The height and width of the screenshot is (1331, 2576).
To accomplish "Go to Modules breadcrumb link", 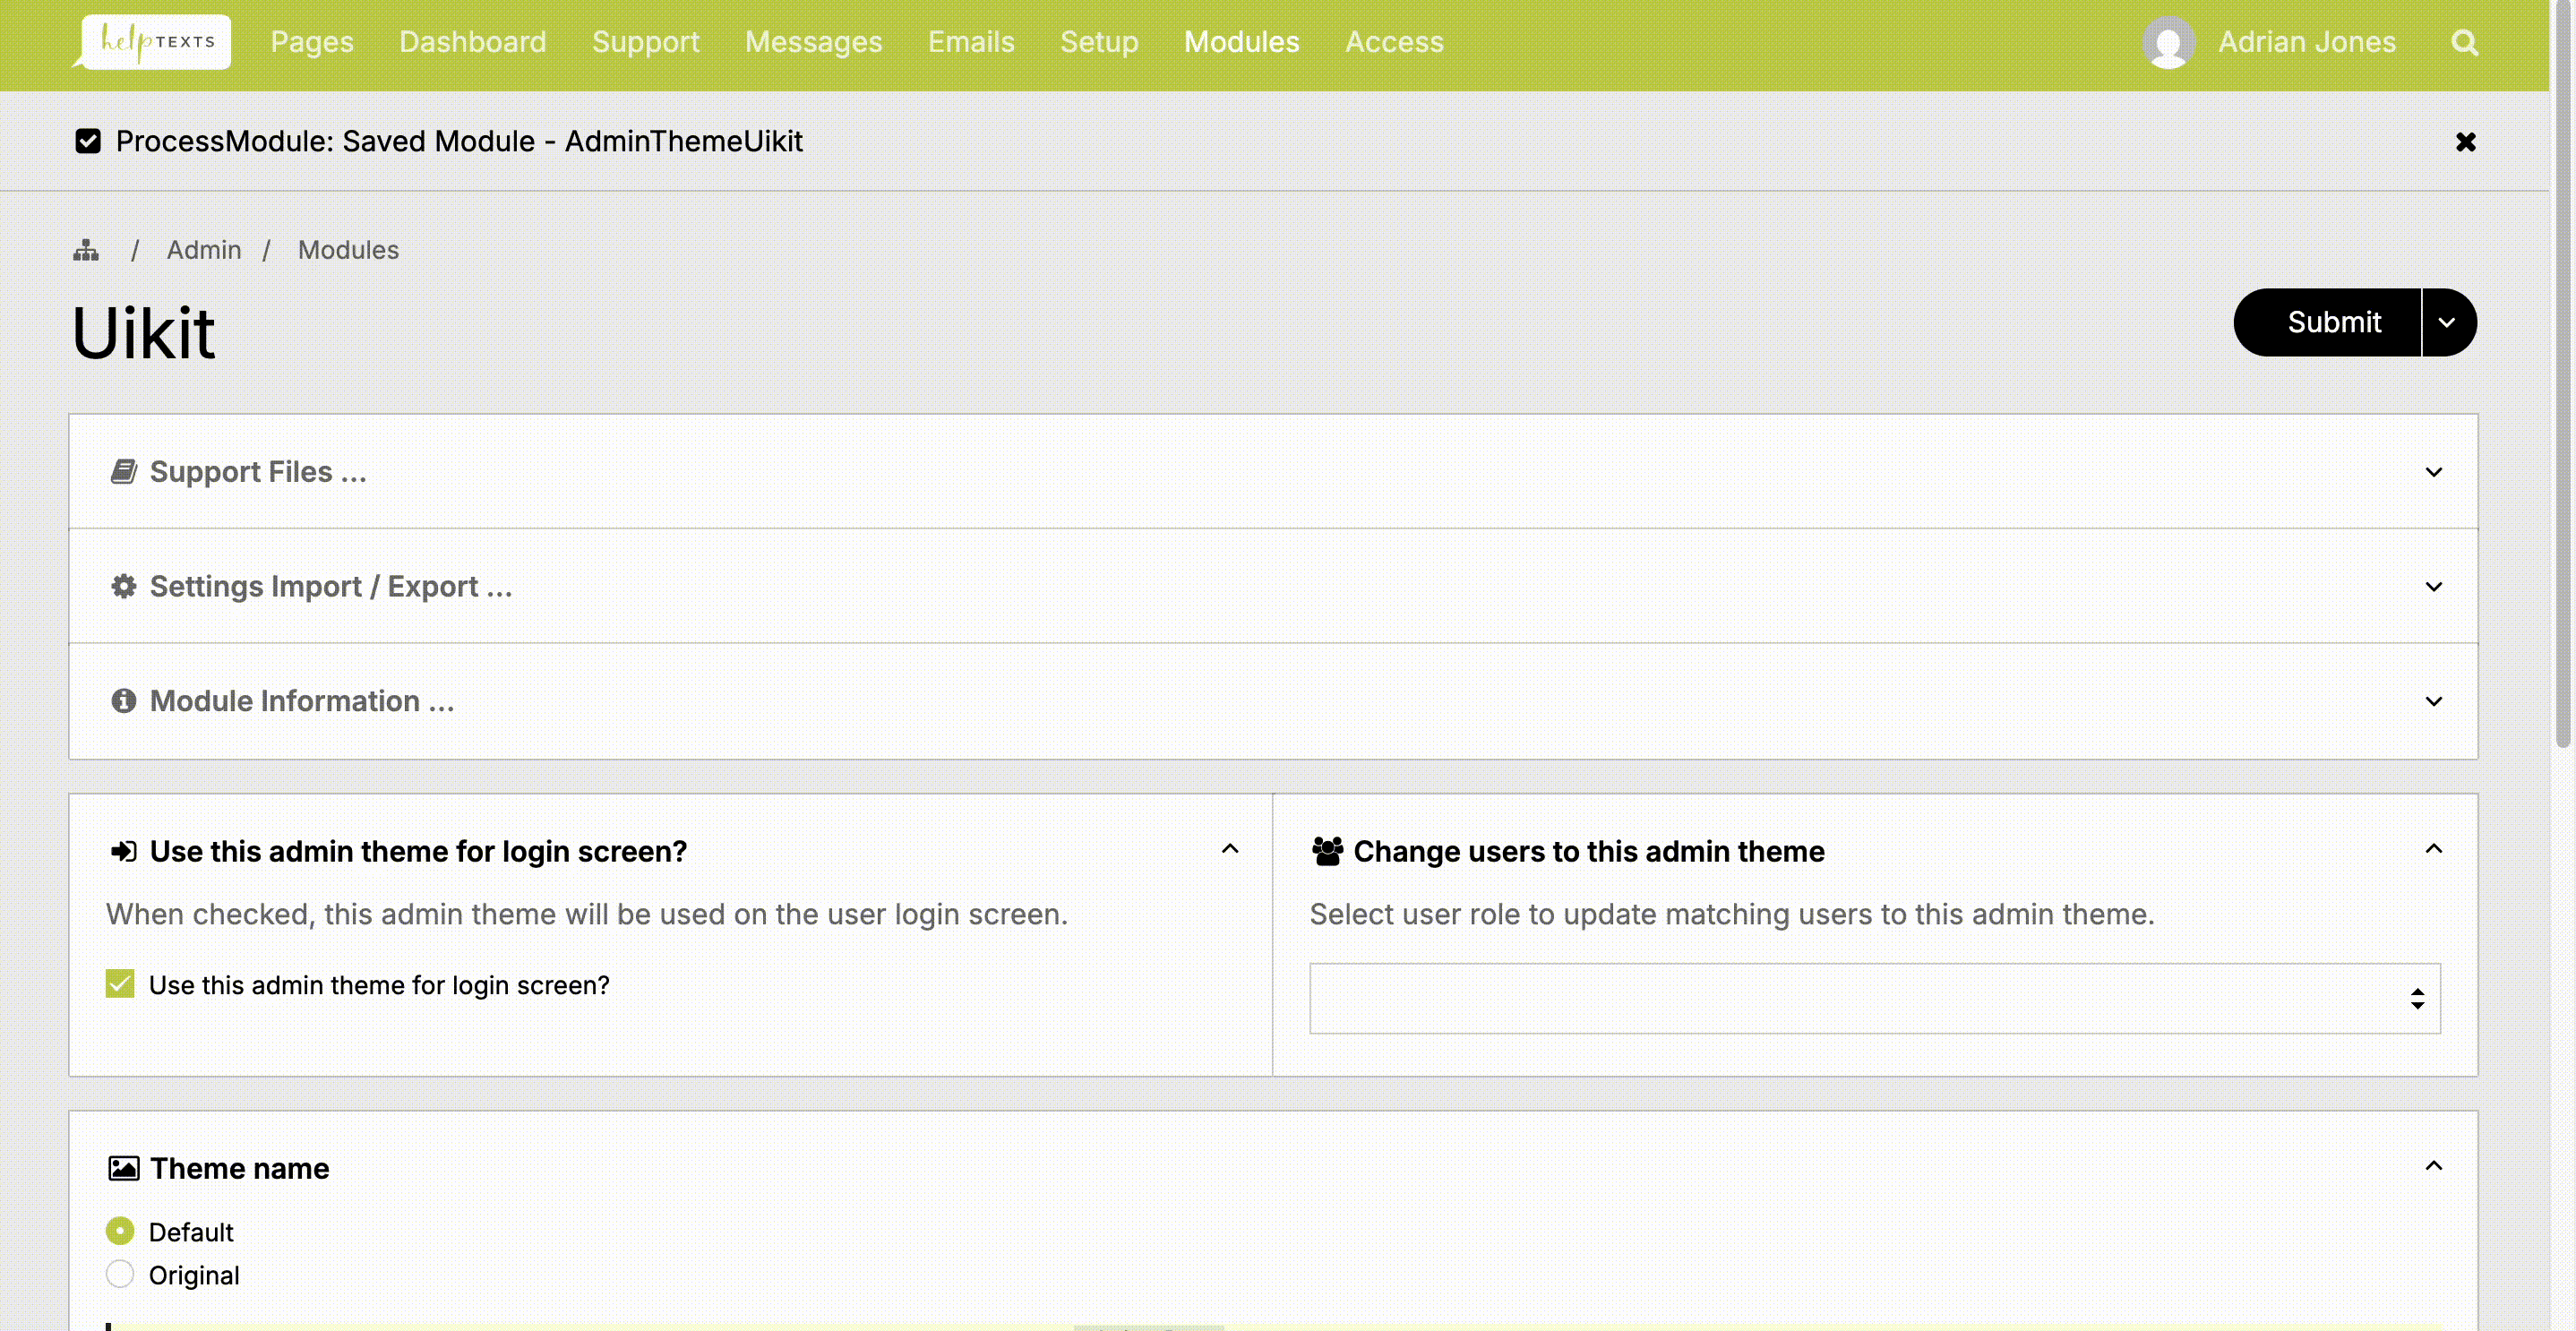I will point(348,250).
